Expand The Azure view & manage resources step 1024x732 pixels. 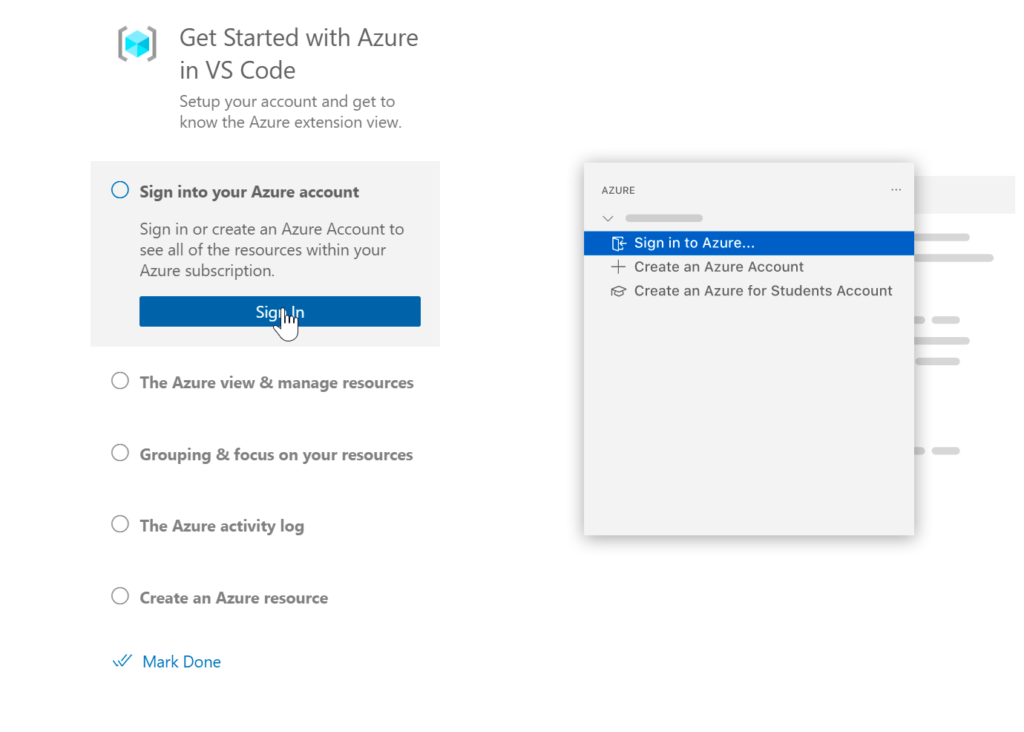point(276,383)
